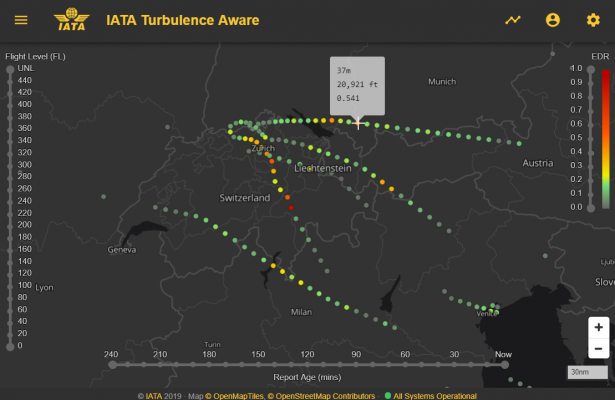Open the hamburger navigation menu
Screen dimensions: 615x400
point(21,20)
